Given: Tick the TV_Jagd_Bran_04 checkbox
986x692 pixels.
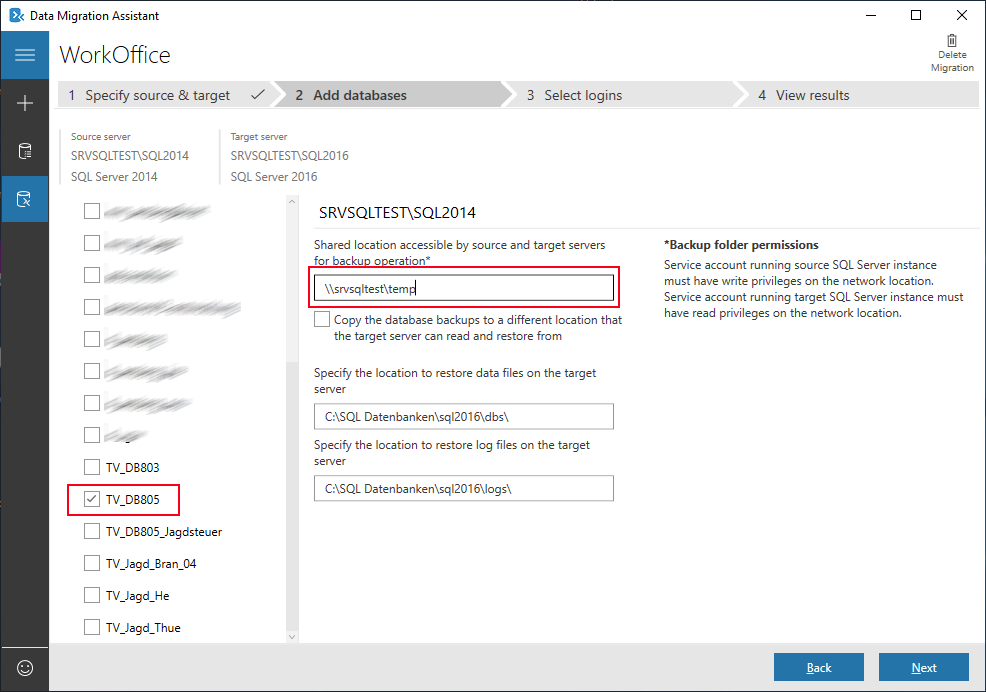Looking at the screenshot, I should [92, 563].
